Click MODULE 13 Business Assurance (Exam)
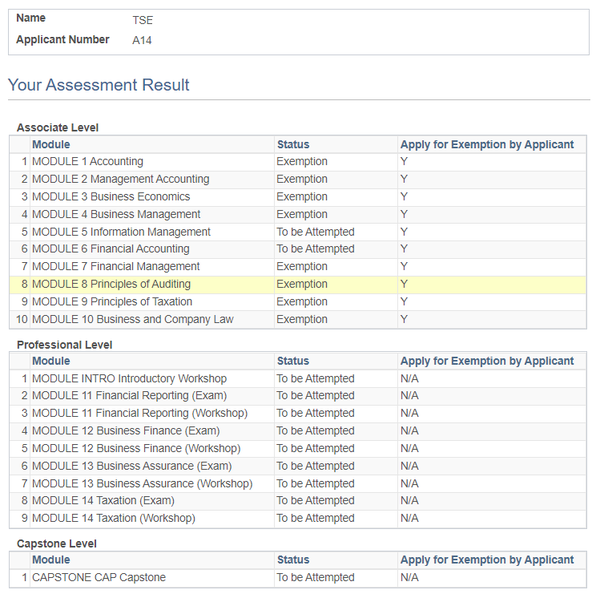600x602 pixels. pyautogui.click(x=131, y=466)
